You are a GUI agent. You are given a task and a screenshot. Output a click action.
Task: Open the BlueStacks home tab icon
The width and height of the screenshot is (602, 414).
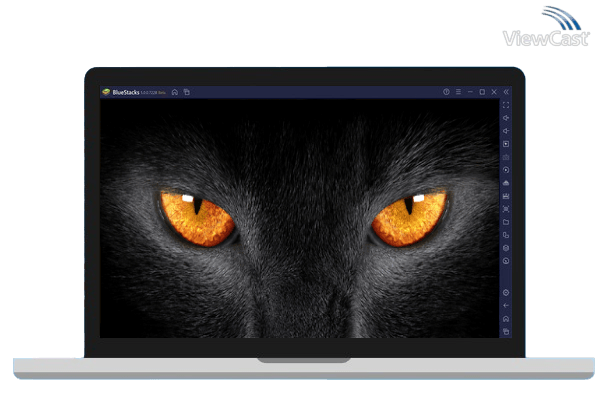175,92
